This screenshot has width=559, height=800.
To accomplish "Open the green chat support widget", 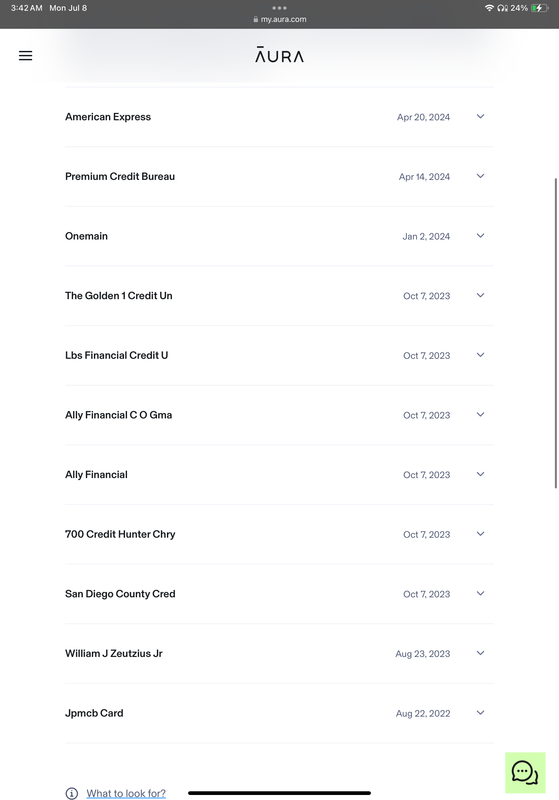I will coord(525,772).
